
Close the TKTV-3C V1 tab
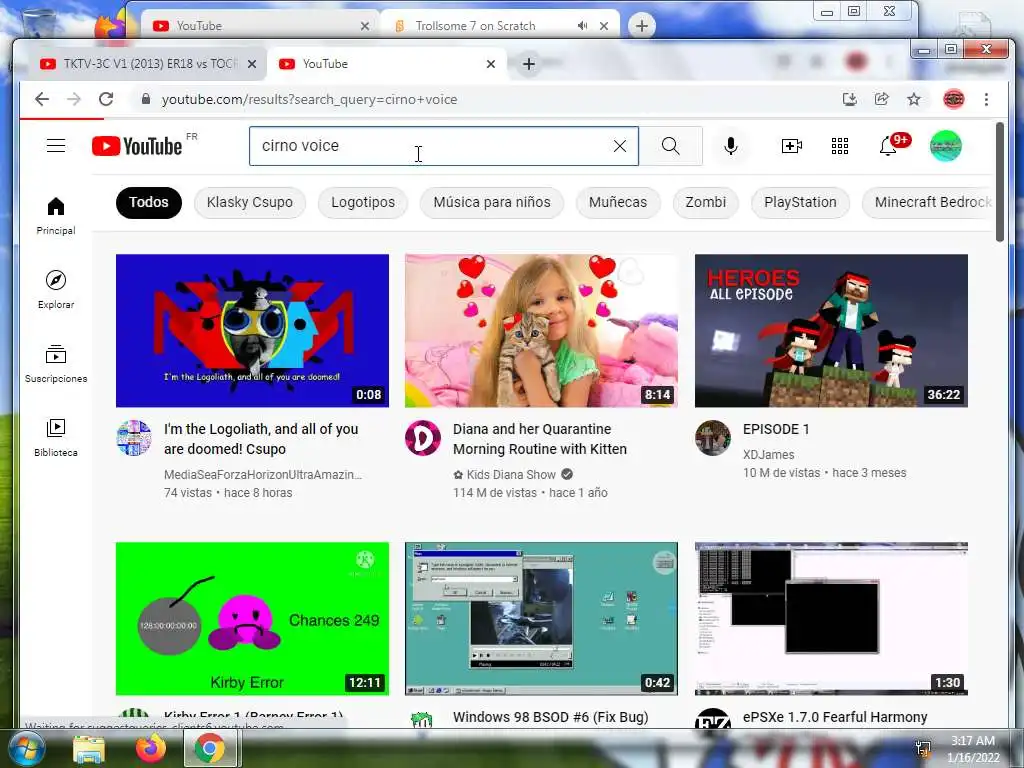click(x=252, y=64)
